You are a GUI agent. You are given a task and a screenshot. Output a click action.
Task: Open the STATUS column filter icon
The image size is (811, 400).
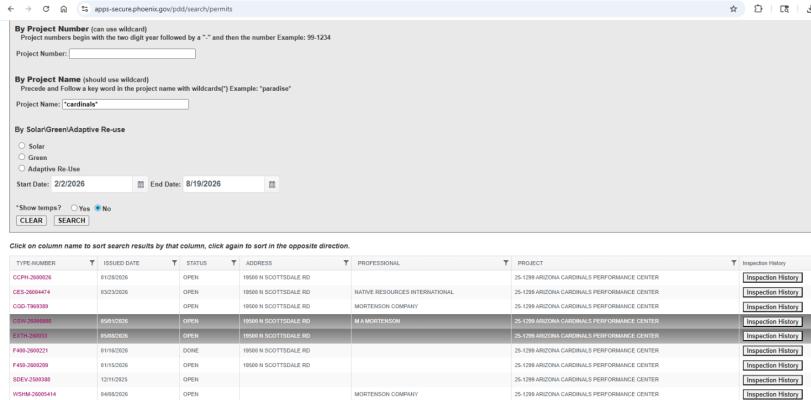coord(234,263)
